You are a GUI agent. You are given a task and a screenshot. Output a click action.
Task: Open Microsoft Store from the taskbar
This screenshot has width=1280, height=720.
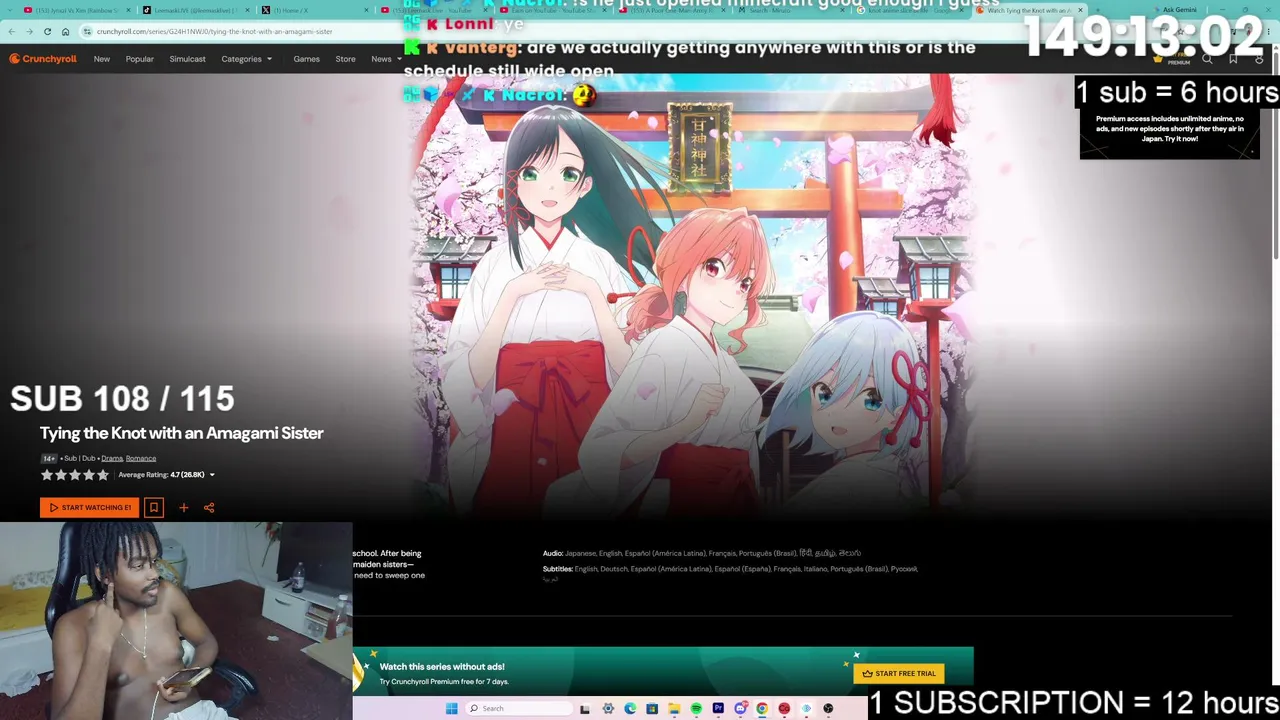click(652, 709)
